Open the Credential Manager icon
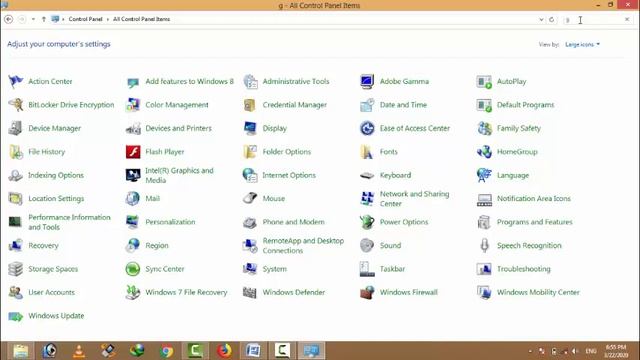Screen dimensions: 640x360 tap(250, 105)
